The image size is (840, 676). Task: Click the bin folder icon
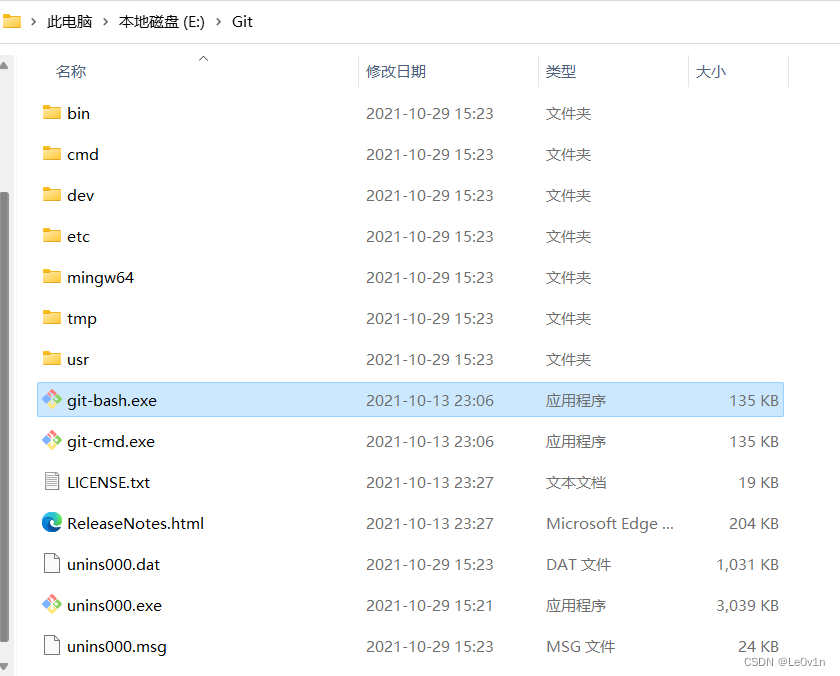[52, 112]
